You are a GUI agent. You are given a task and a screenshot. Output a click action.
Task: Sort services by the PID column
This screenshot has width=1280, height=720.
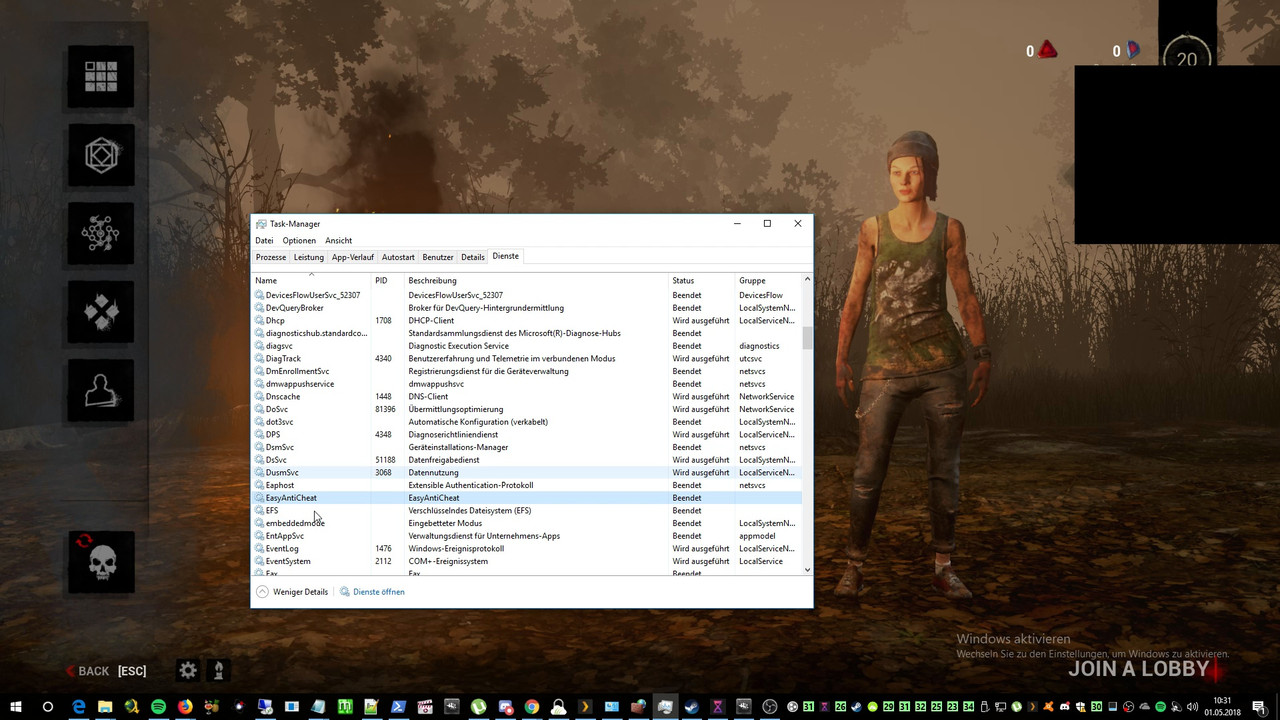pos(389,281)
